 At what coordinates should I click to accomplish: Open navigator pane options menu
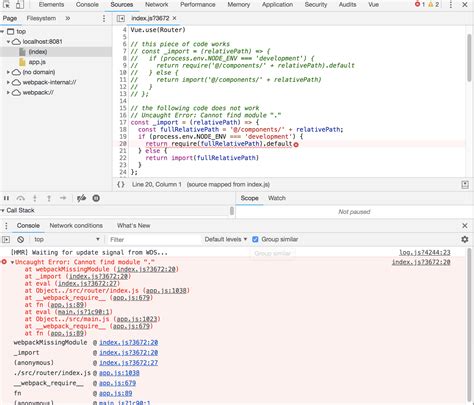coord(104,18)
